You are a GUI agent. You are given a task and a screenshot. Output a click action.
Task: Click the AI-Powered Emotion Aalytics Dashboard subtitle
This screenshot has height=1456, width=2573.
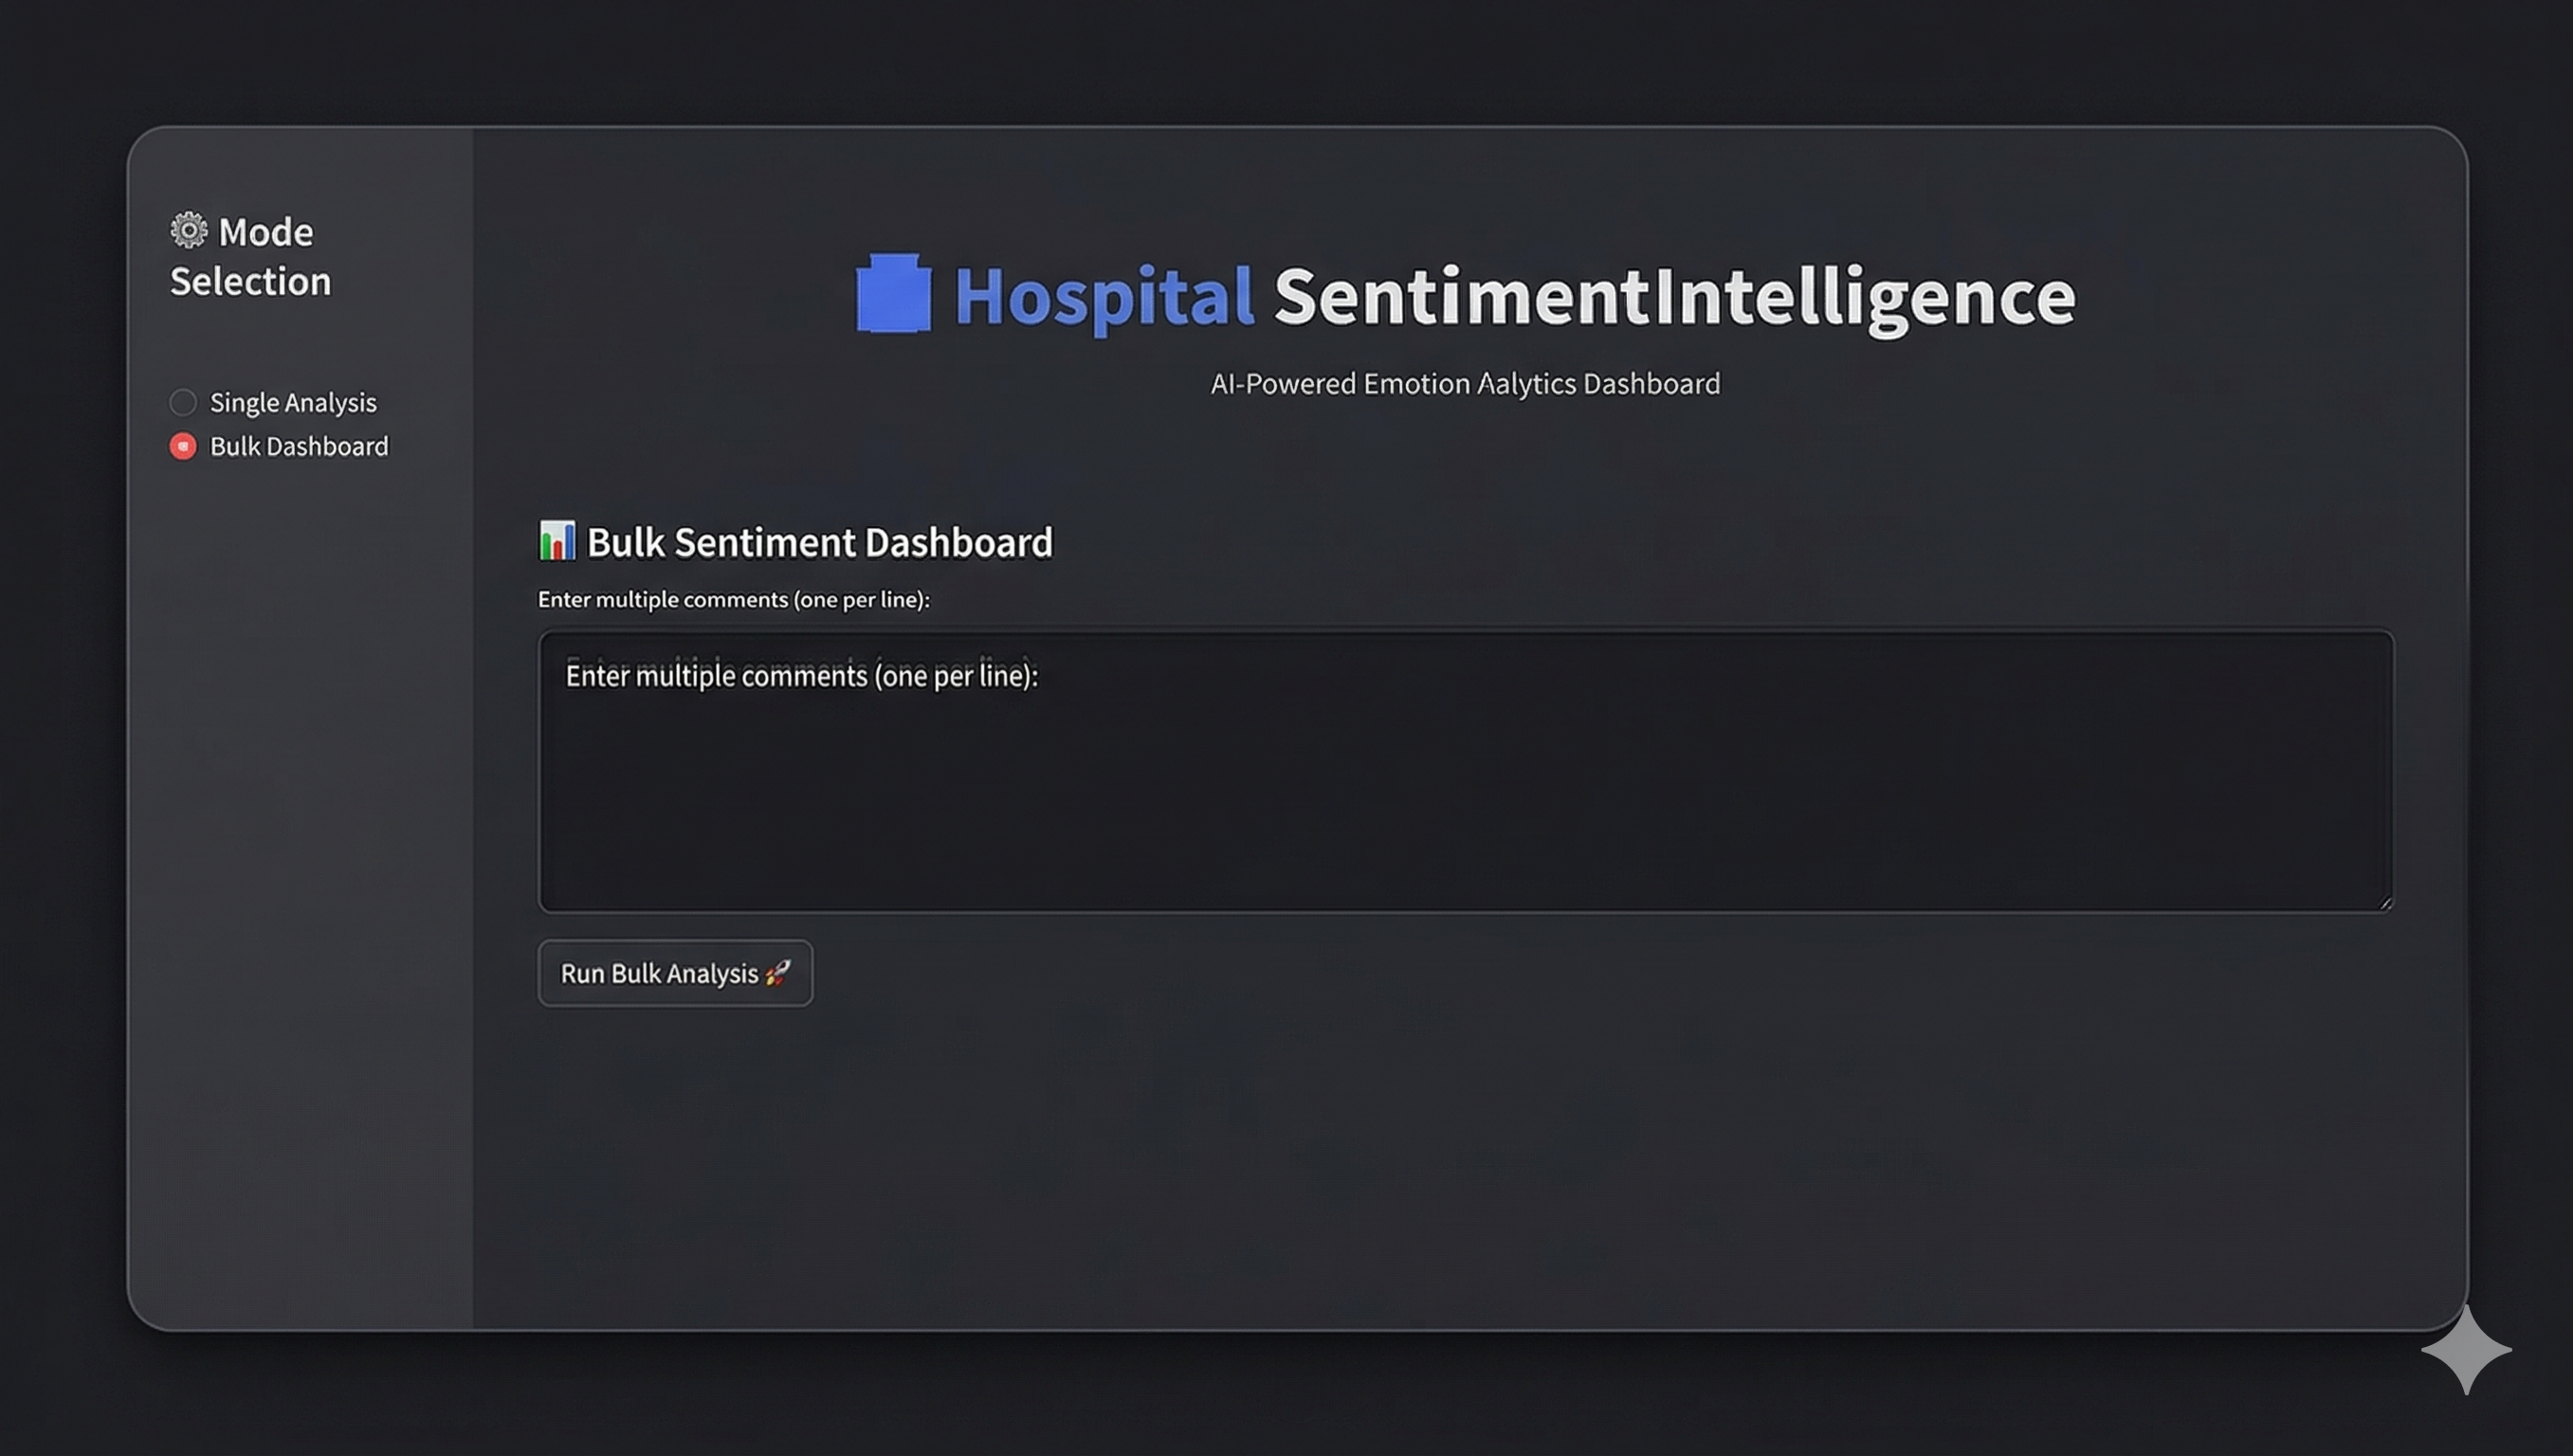(x=1464, y=383)
